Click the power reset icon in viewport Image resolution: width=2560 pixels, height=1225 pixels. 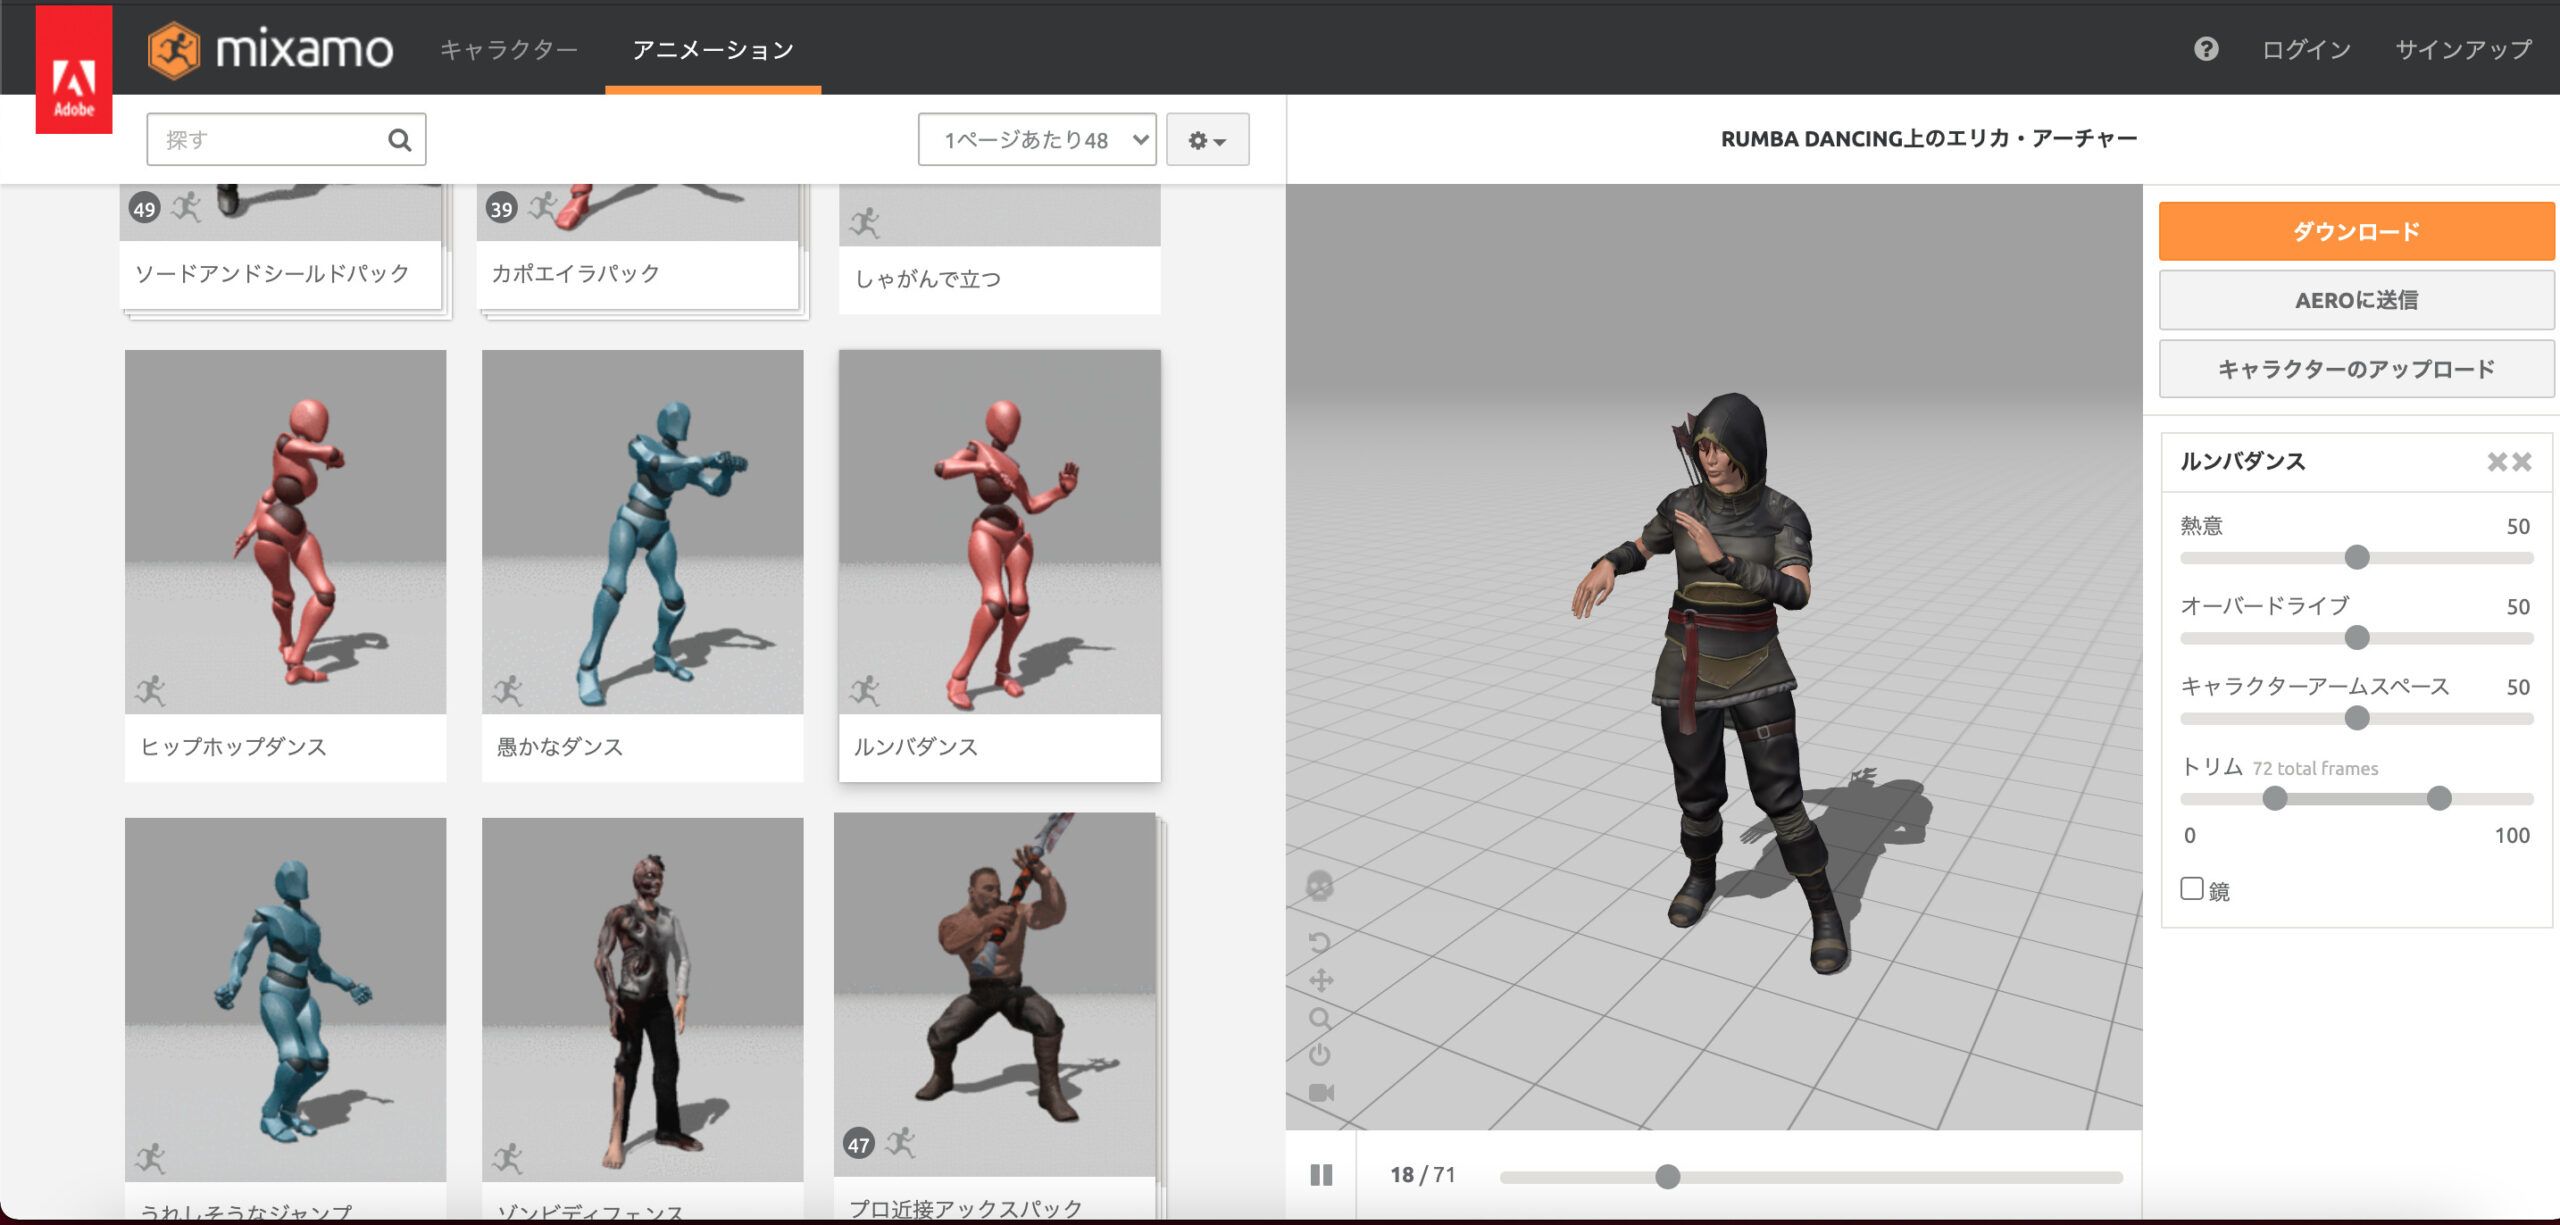(1319, 1052)
